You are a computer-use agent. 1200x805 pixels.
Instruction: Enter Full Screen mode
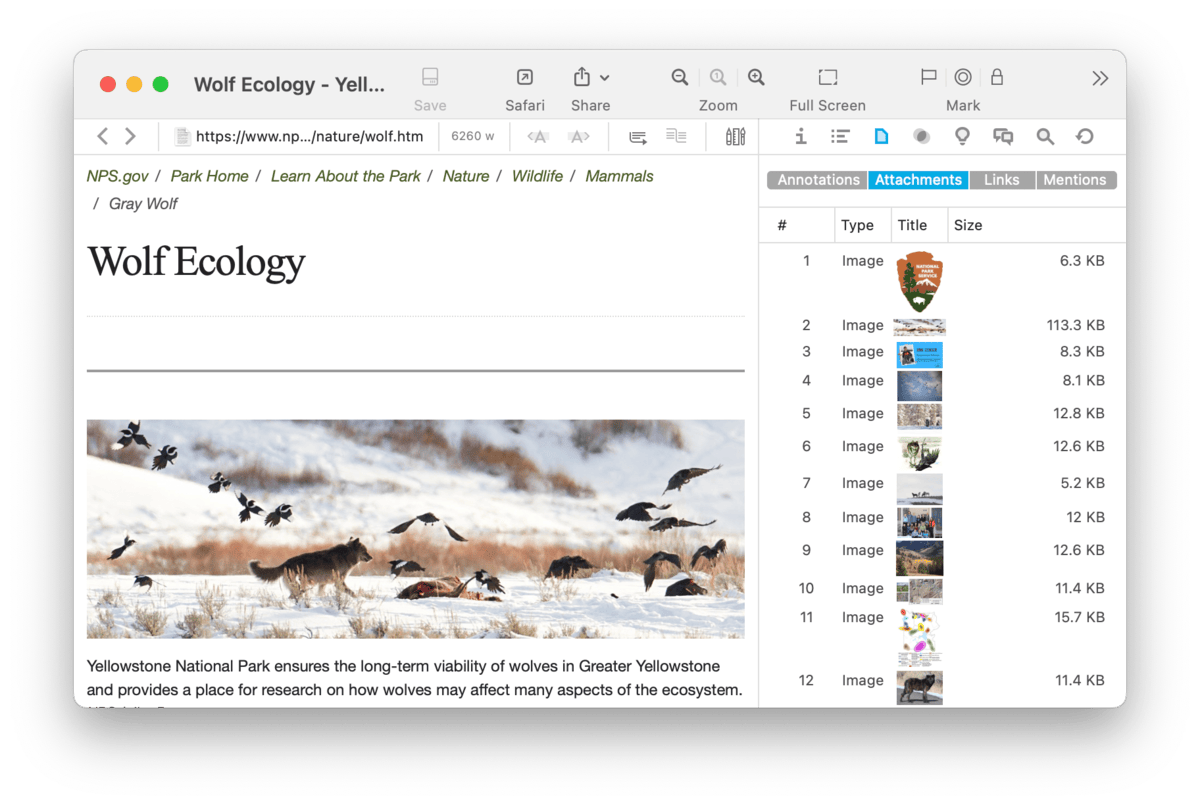click(x=827, y=78)
